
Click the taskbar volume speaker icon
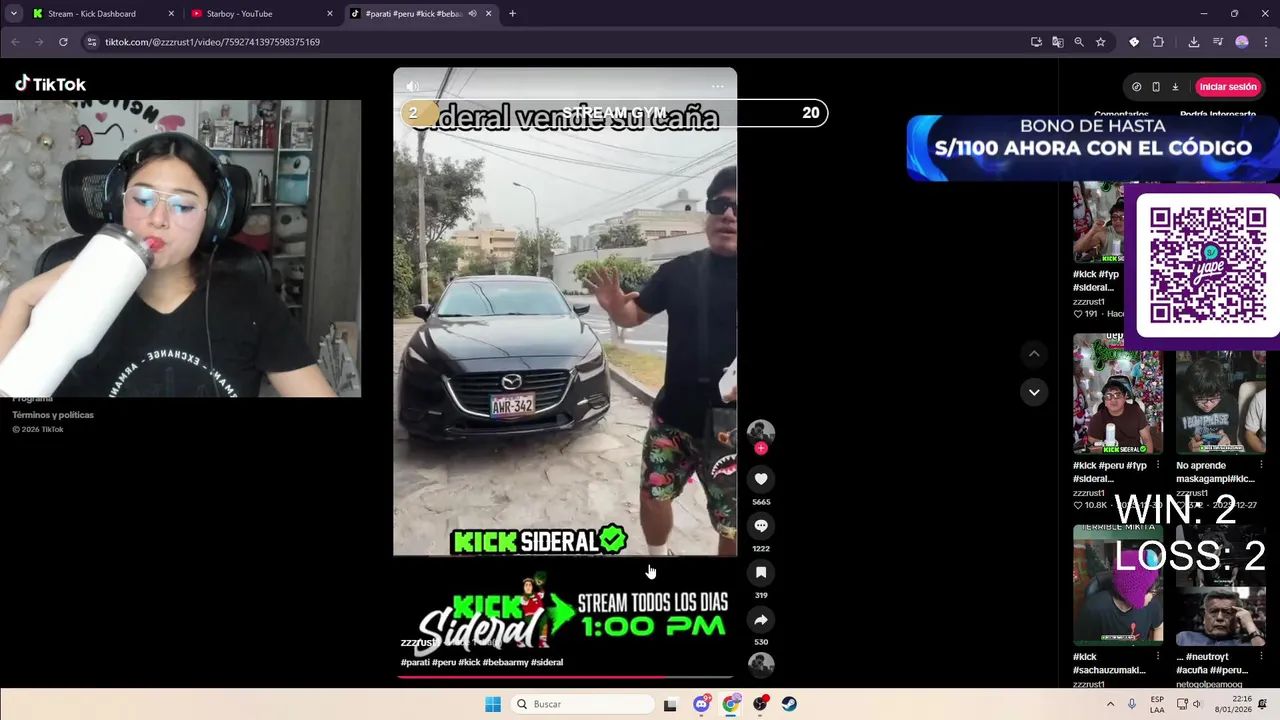tap(1199, 704)
